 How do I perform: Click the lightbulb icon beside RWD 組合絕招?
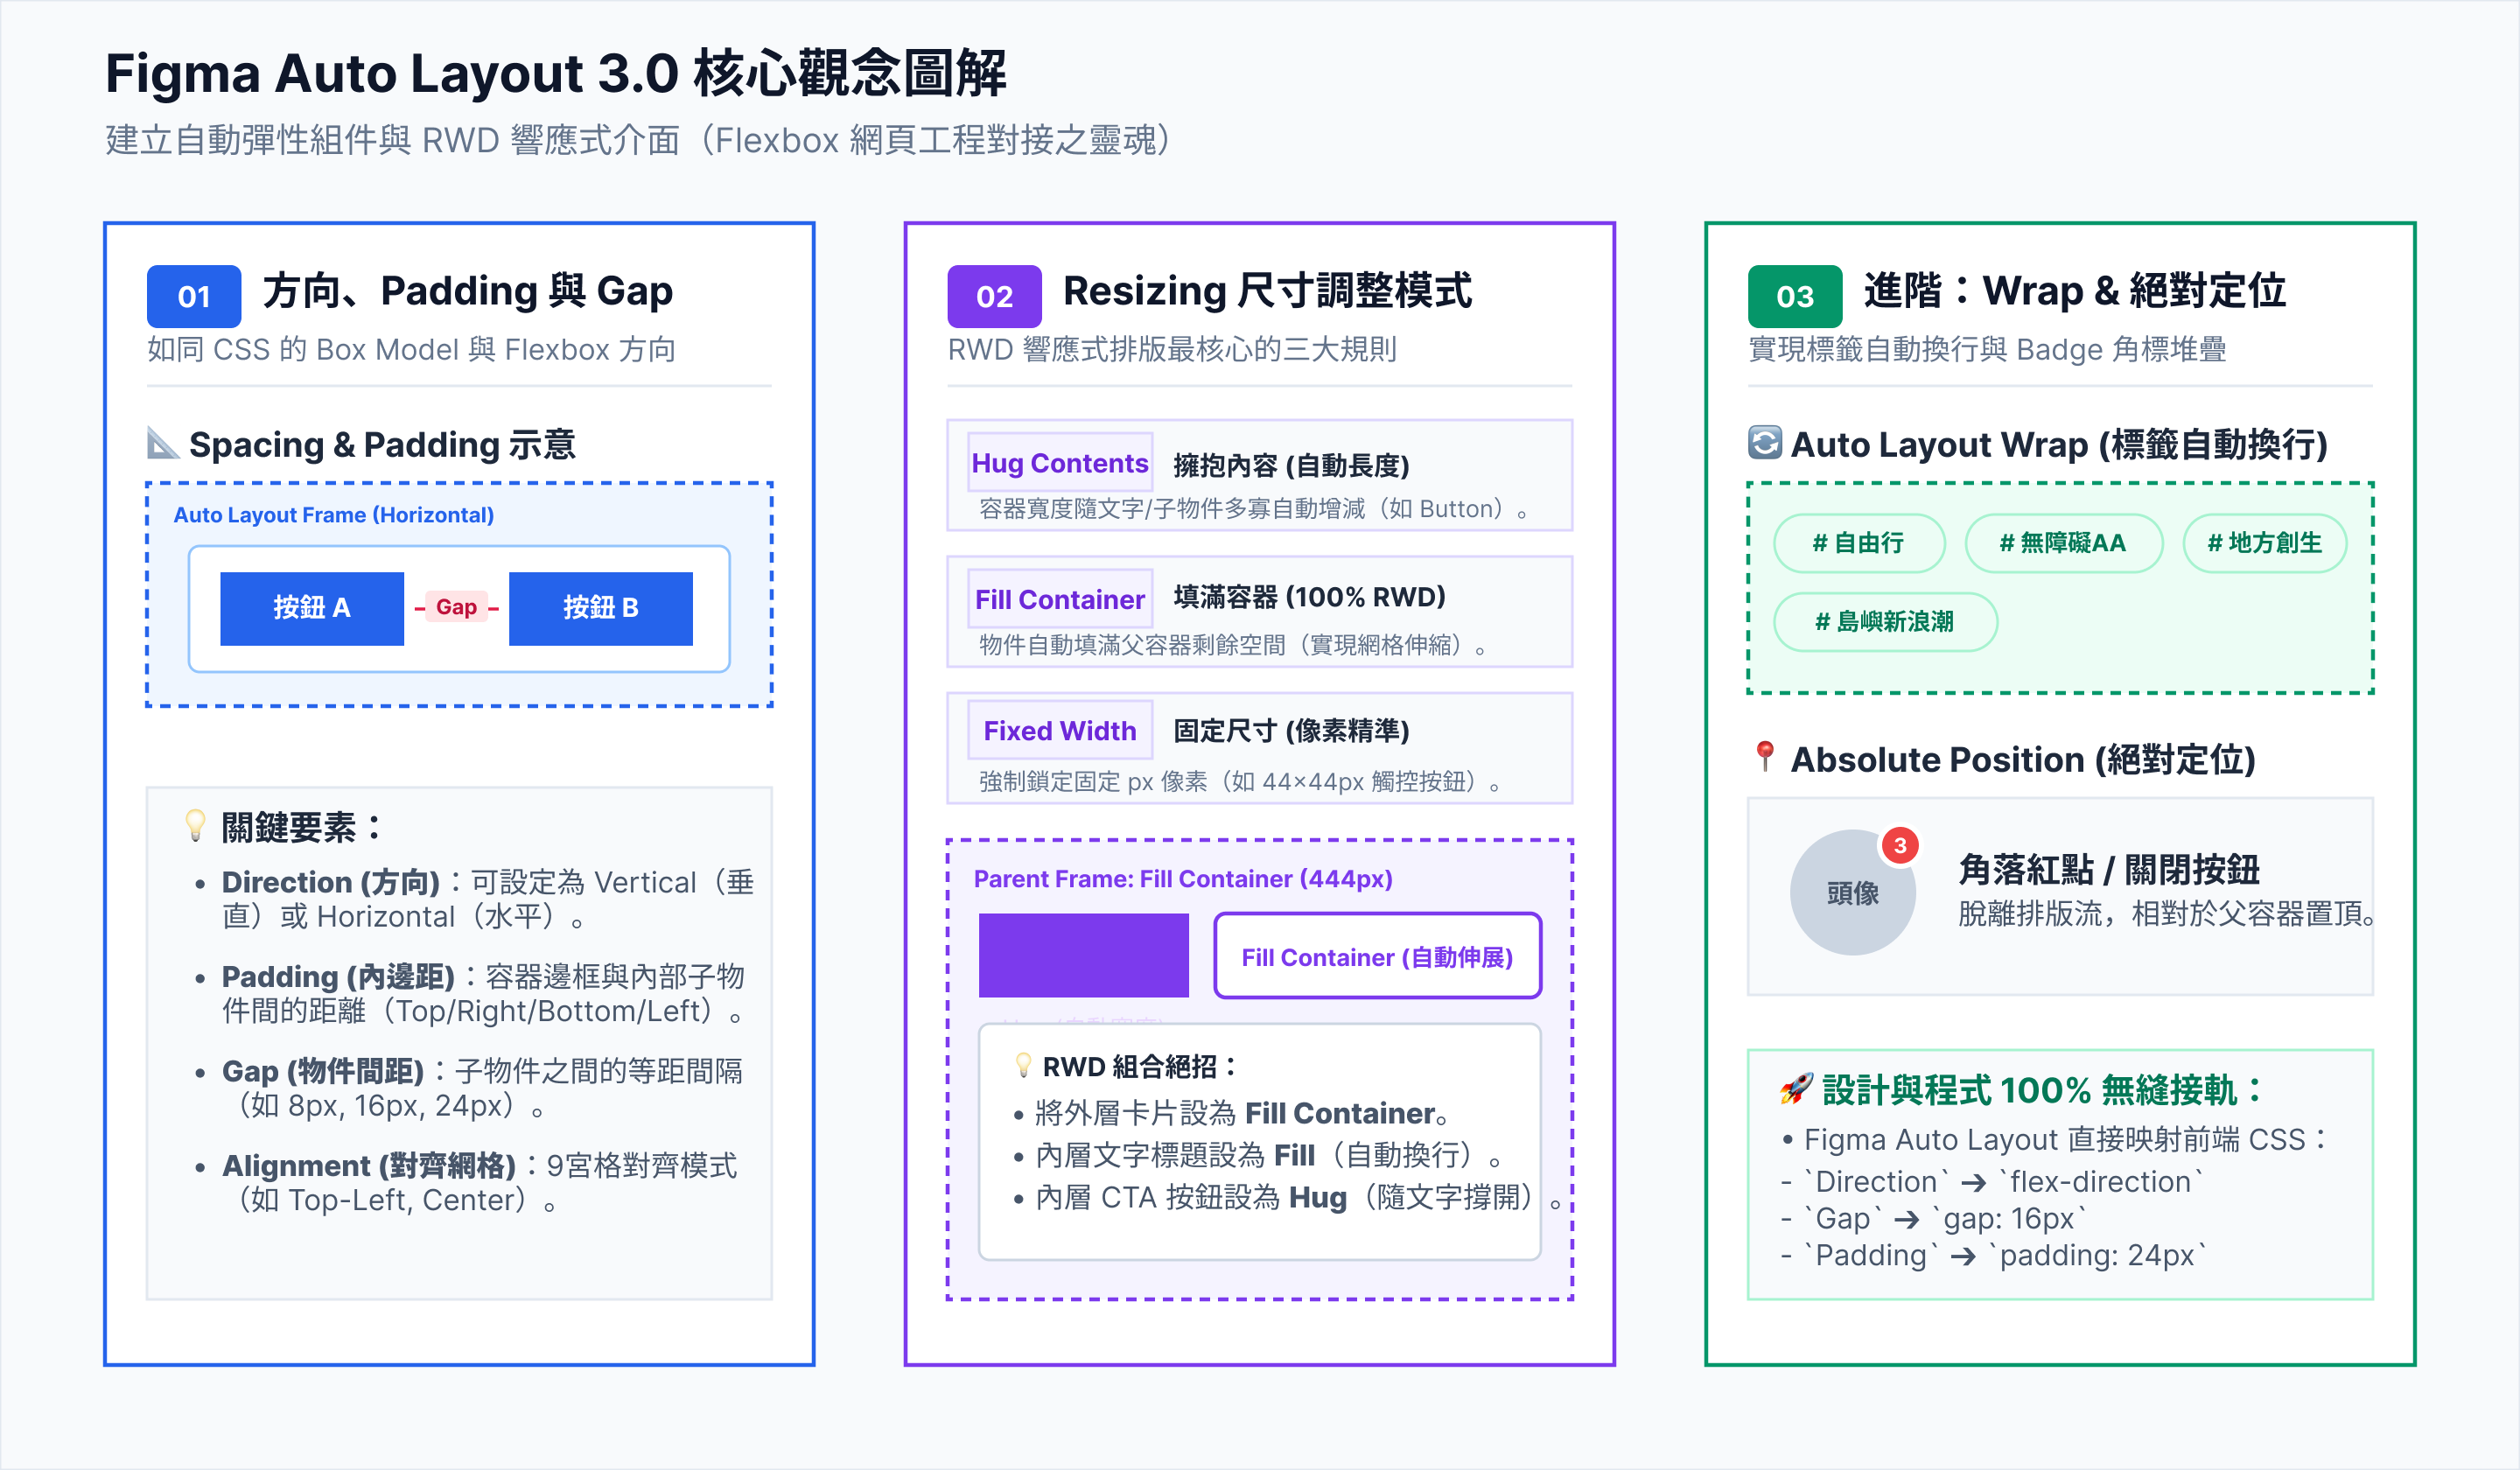pos(1023,1065)
